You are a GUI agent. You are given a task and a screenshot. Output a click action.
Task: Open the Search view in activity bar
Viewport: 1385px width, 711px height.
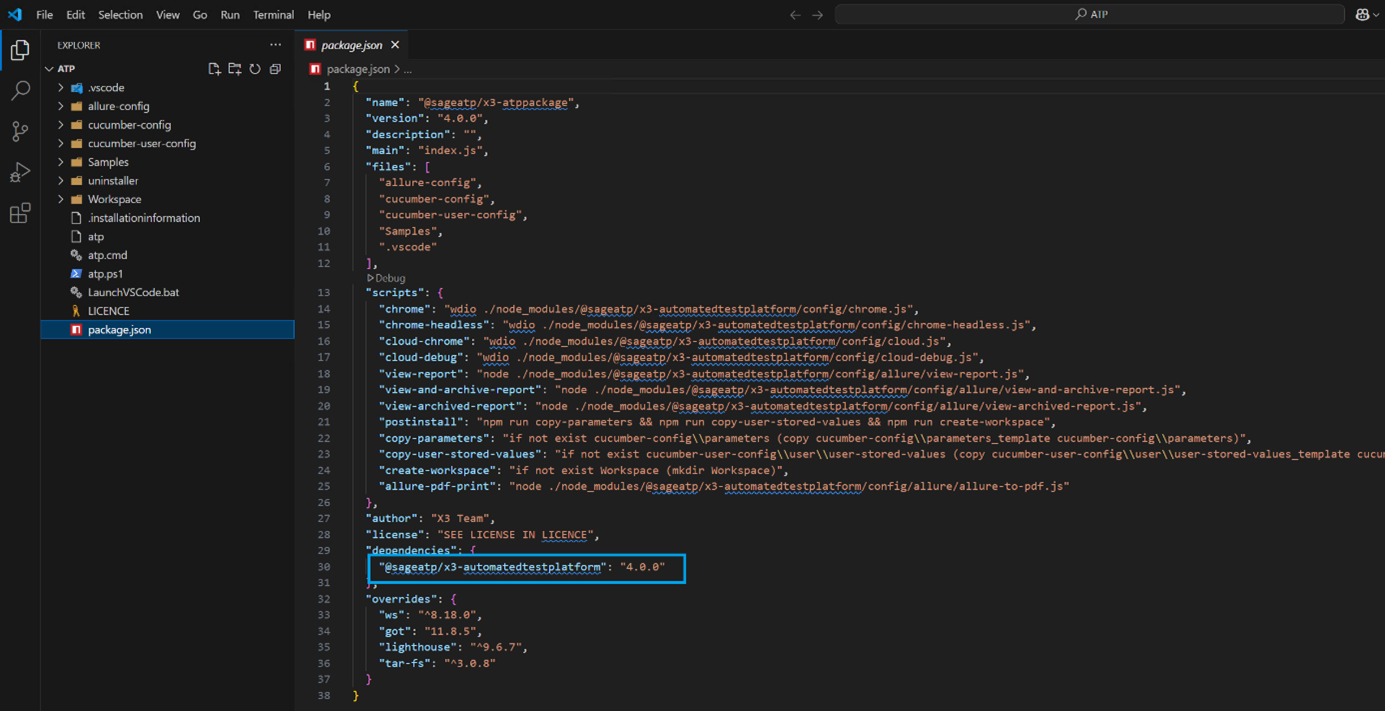(20, 91)
